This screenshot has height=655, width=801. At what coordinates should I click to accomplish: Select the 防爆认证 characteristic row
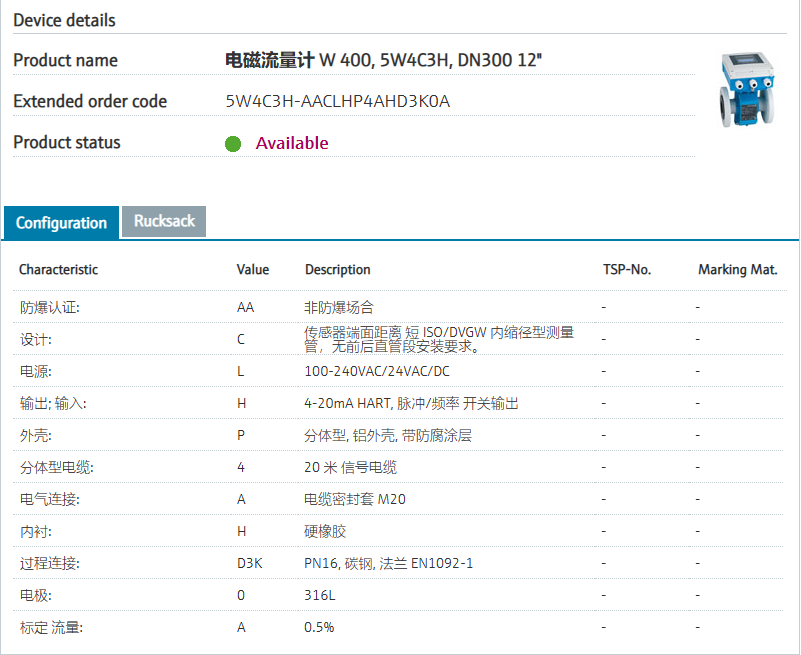(x=50, y=307)
